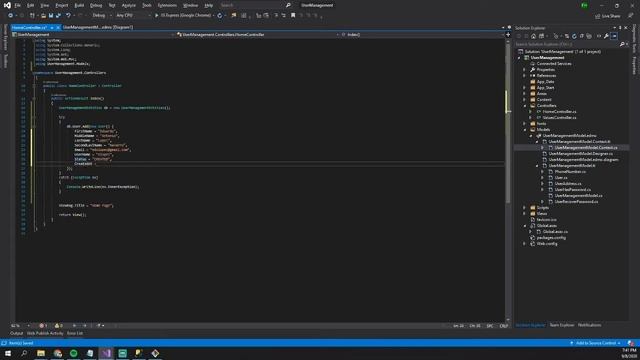640x360 pixels.
Task: Open Web Publish Activity tab
Action: (x=45, y=333)
